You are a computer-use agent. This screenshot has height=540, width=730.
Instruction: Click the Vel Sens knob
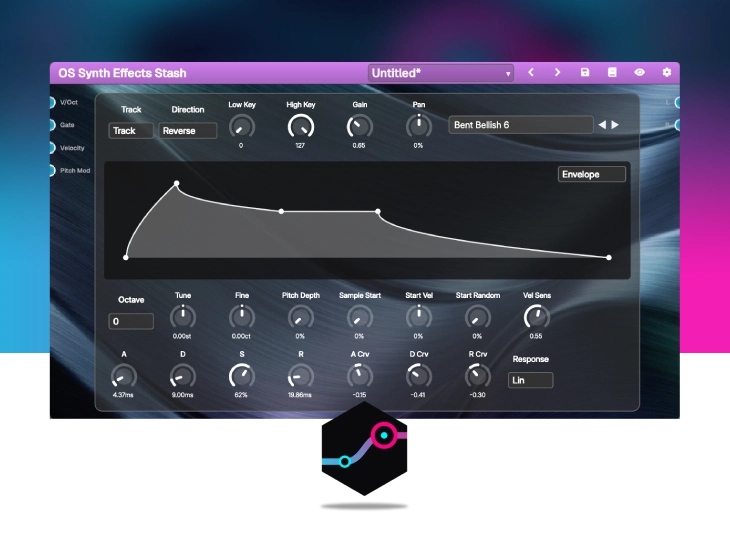pyautogui.click(x=537, y=317)
